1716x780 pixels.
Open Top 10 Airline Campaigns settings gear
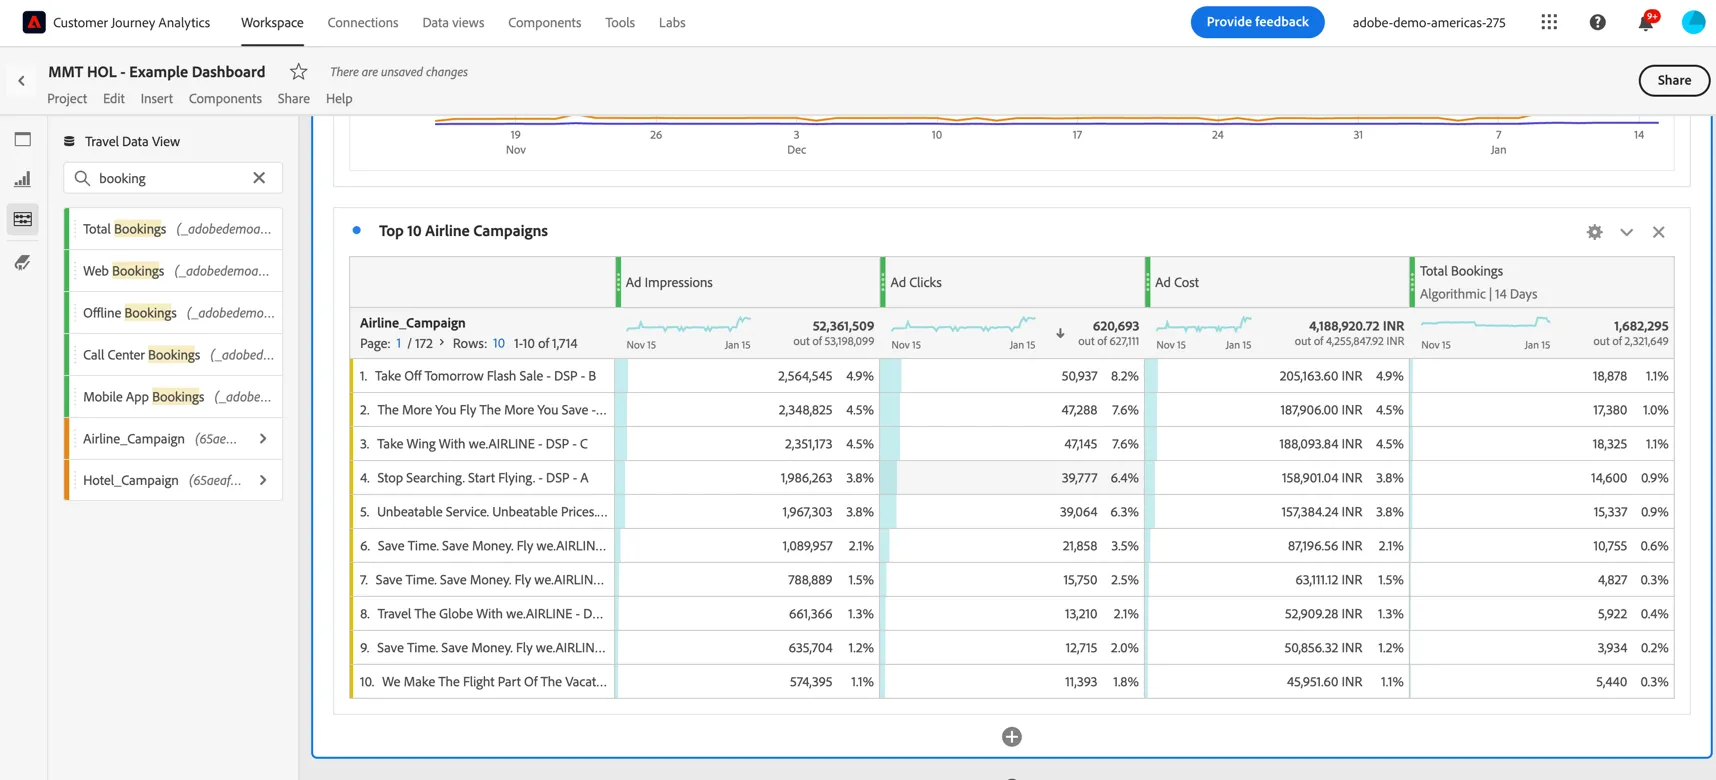1594,232
